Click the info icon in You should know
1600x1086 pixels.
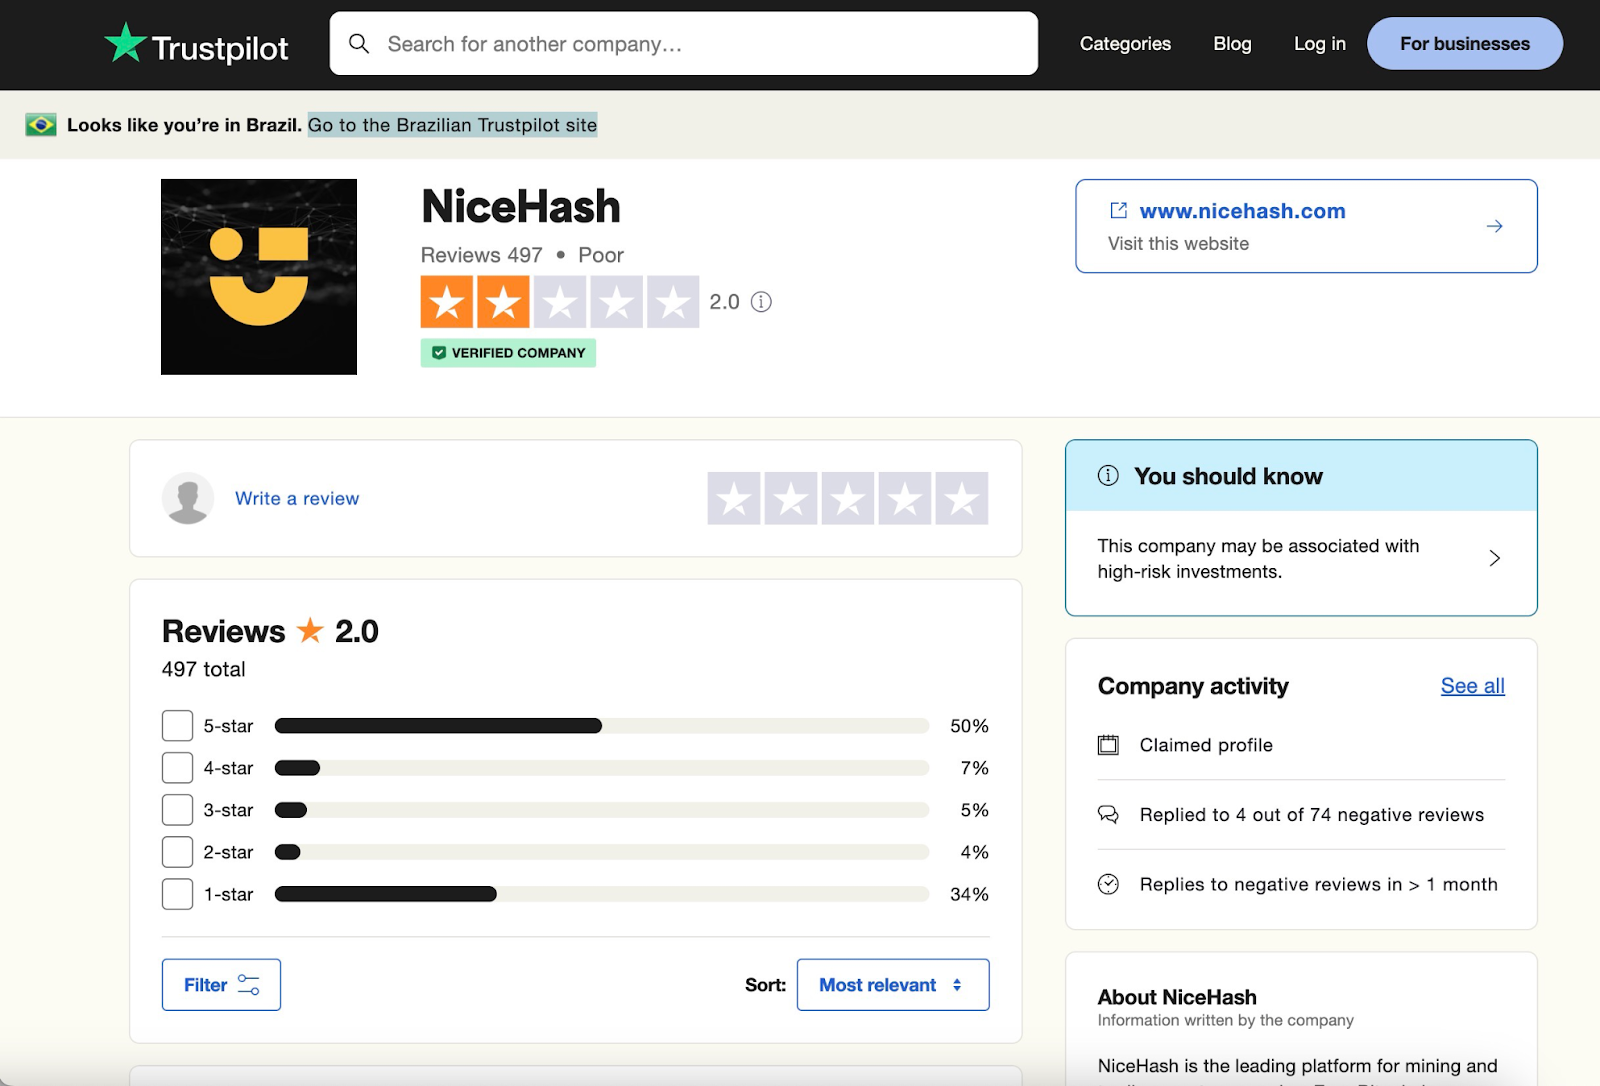[1108, 475]
